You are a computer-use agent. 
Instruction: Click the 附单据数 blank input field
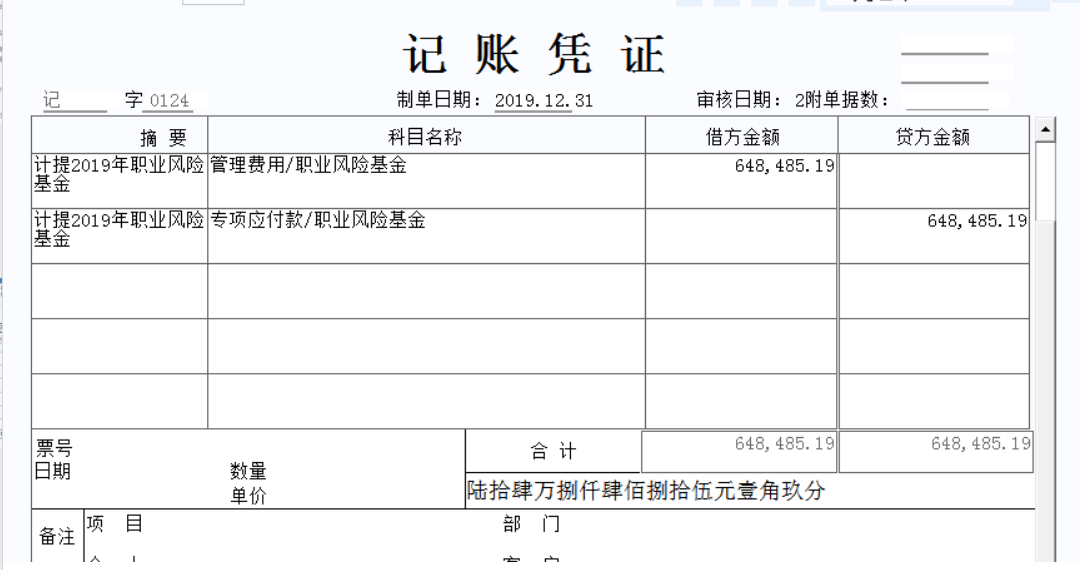[x=946, y=100]
